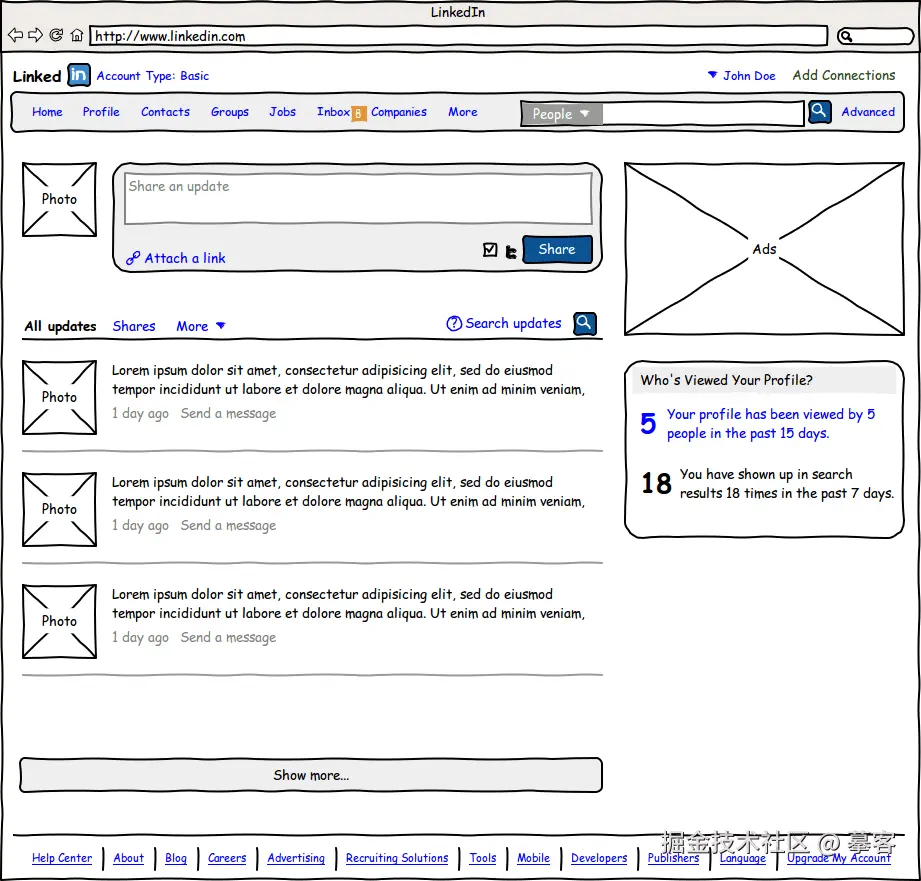Click the browser forward arrow
The width and height of the screenshot is (921, 881).
tap(36, 35)
